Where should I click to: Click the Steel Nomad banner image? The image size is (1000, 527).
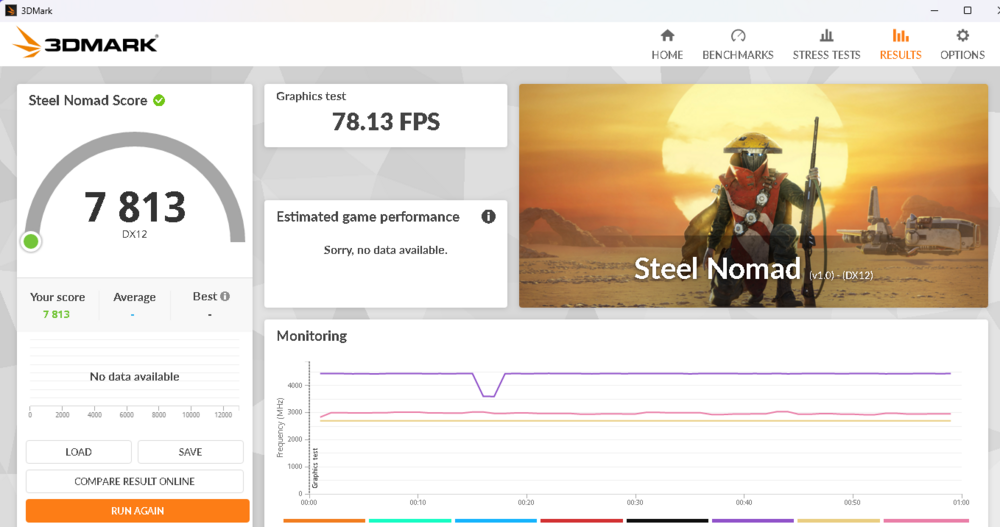click(x=753, y=196)
